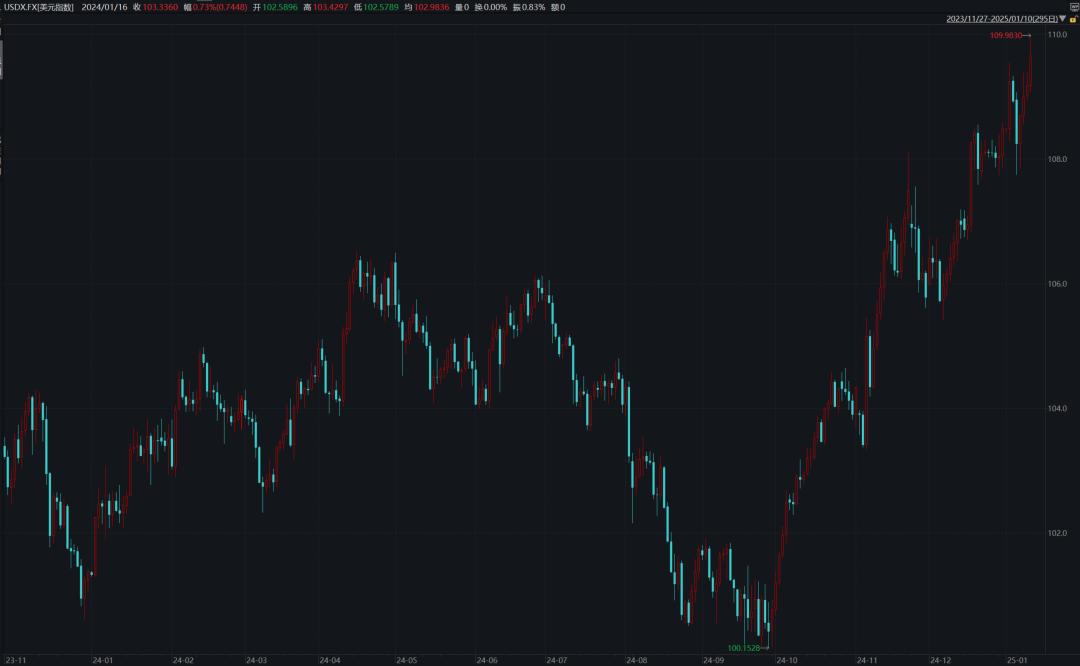Click the 收 (close) price value 103.3360
The image size is (1080, 666).
click(x=162, y=7)
